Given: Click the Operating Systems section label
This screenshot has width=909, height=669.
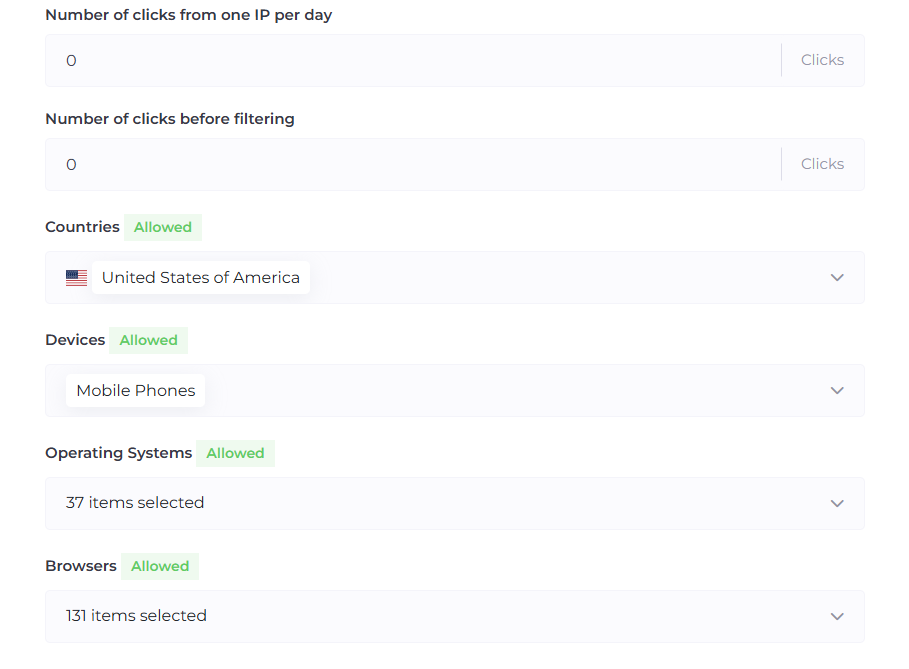Looking at the screenshot, I should (x=118, y=453).
